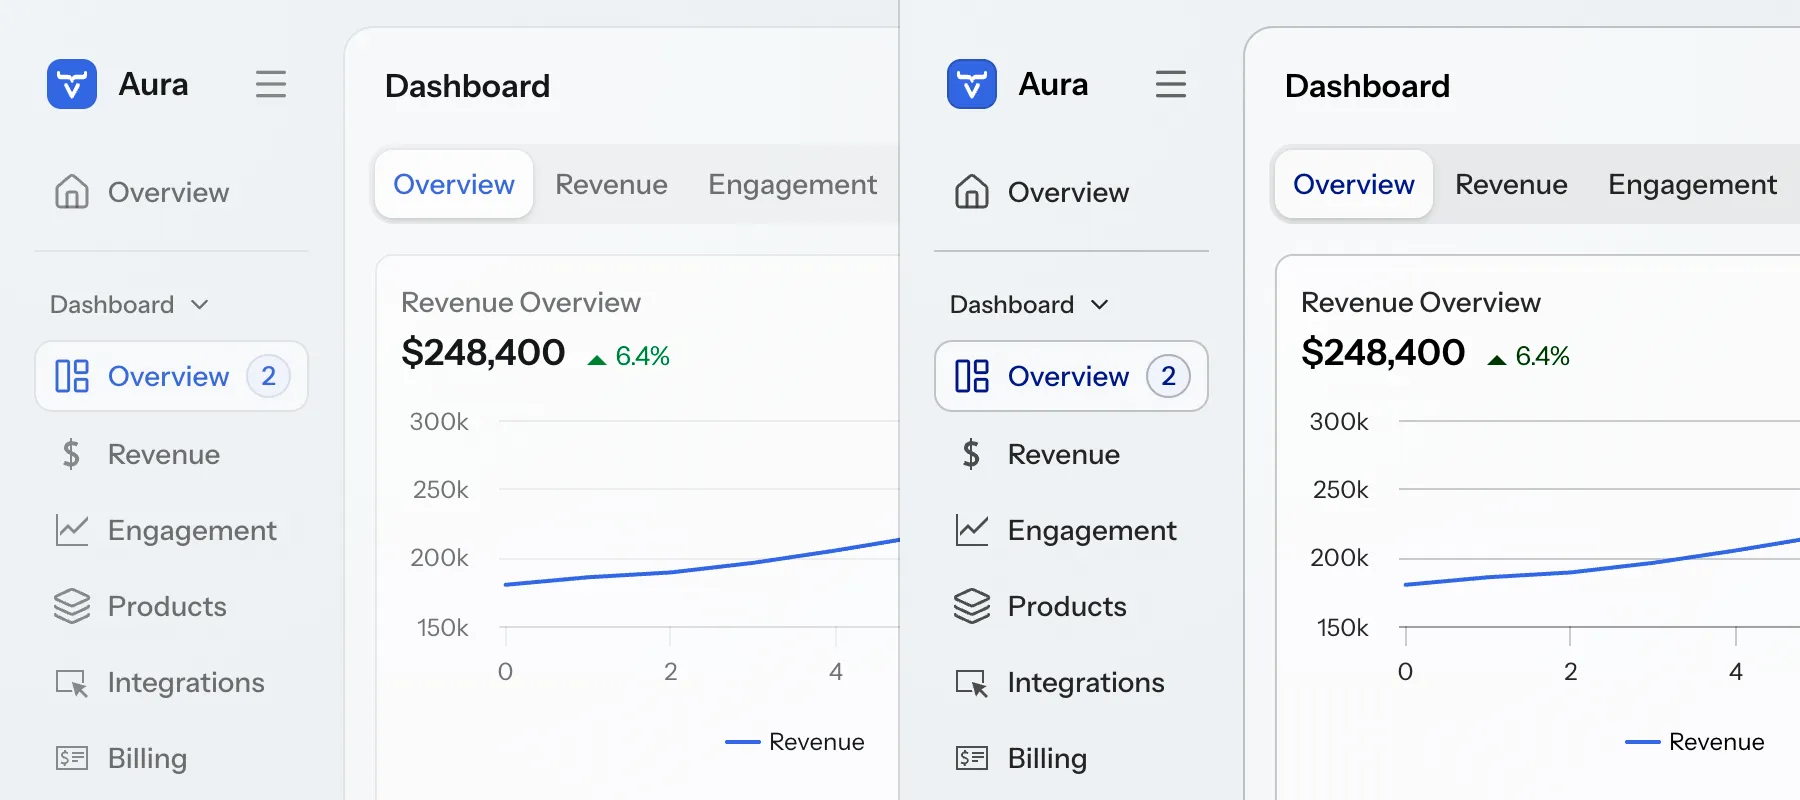Select the grid layout icon of the active Overview item in right sidebar
The image size is (1800, 800).
pos(972,376)
